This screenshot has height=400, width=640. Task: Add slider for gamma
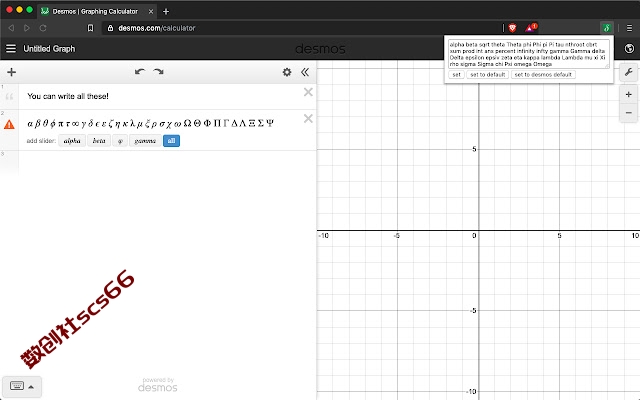pos(145,141)
